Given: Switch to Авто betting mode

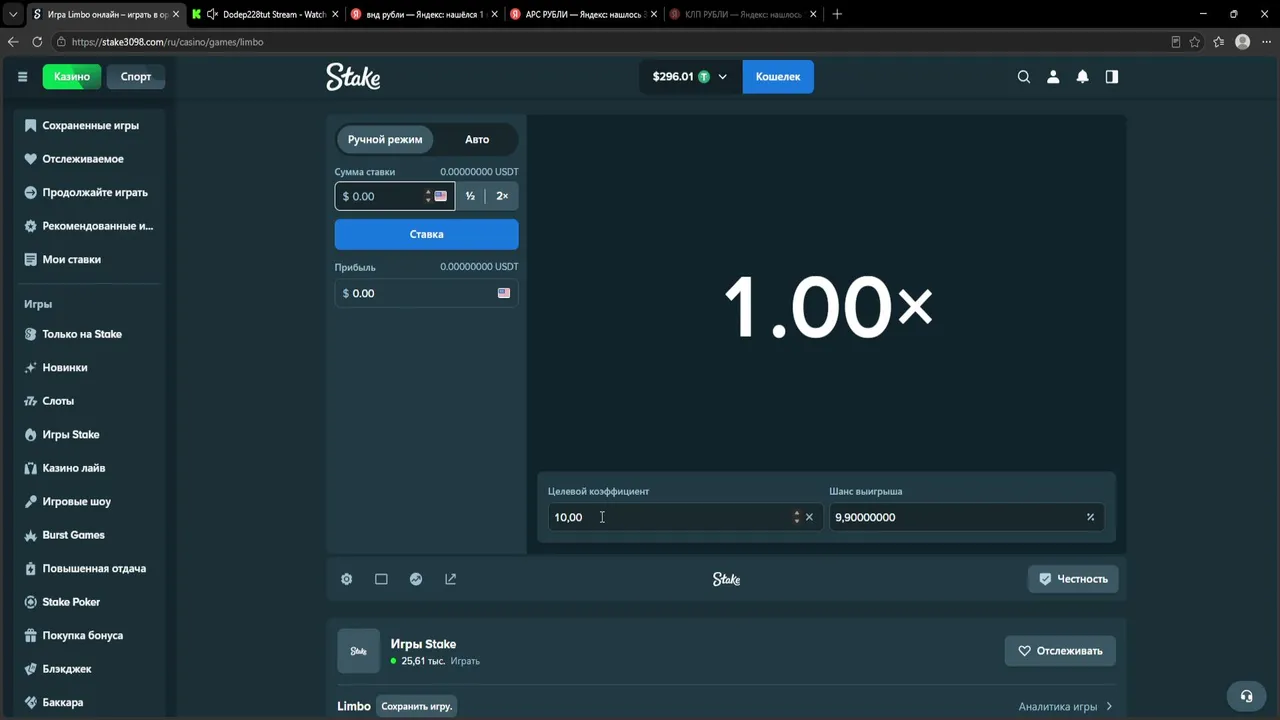Looking at the screenshot, I should [477, 140].
